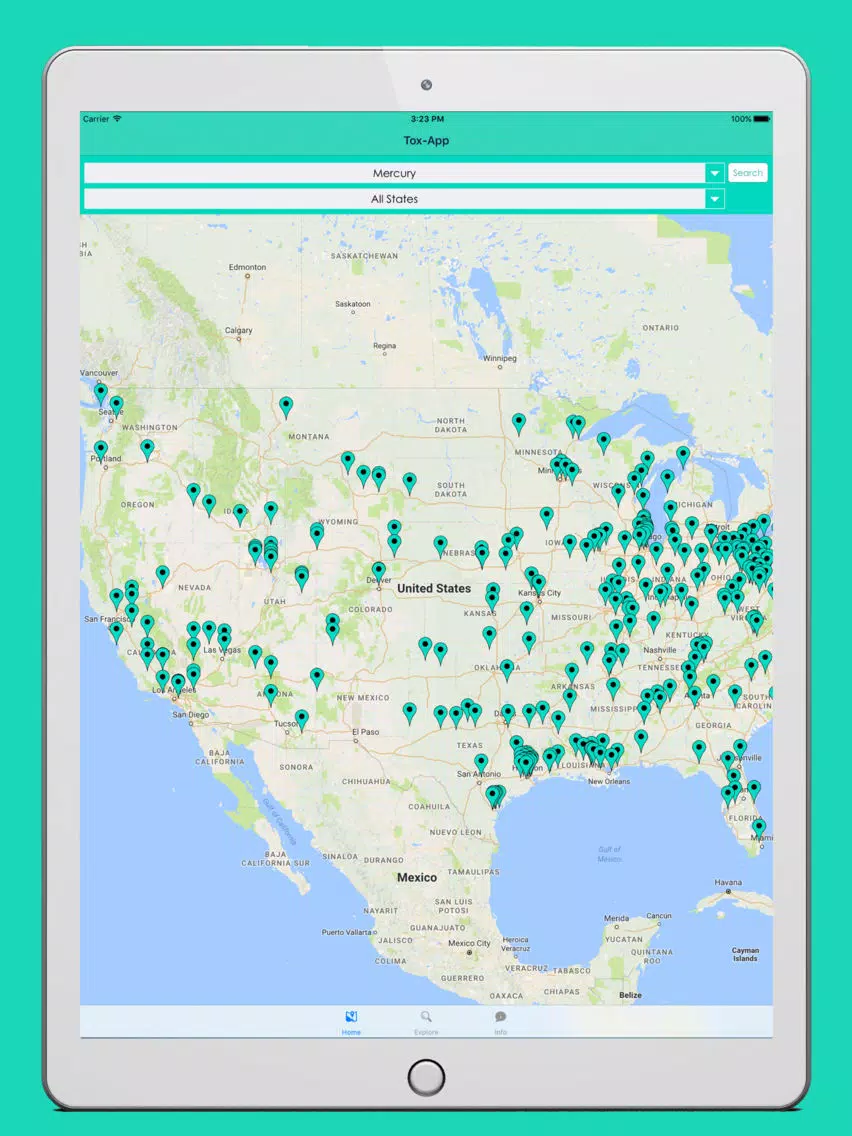Tap the pin at San Antonio
This screenshot has height=1136, width=852.
click(x=482, y=764)
